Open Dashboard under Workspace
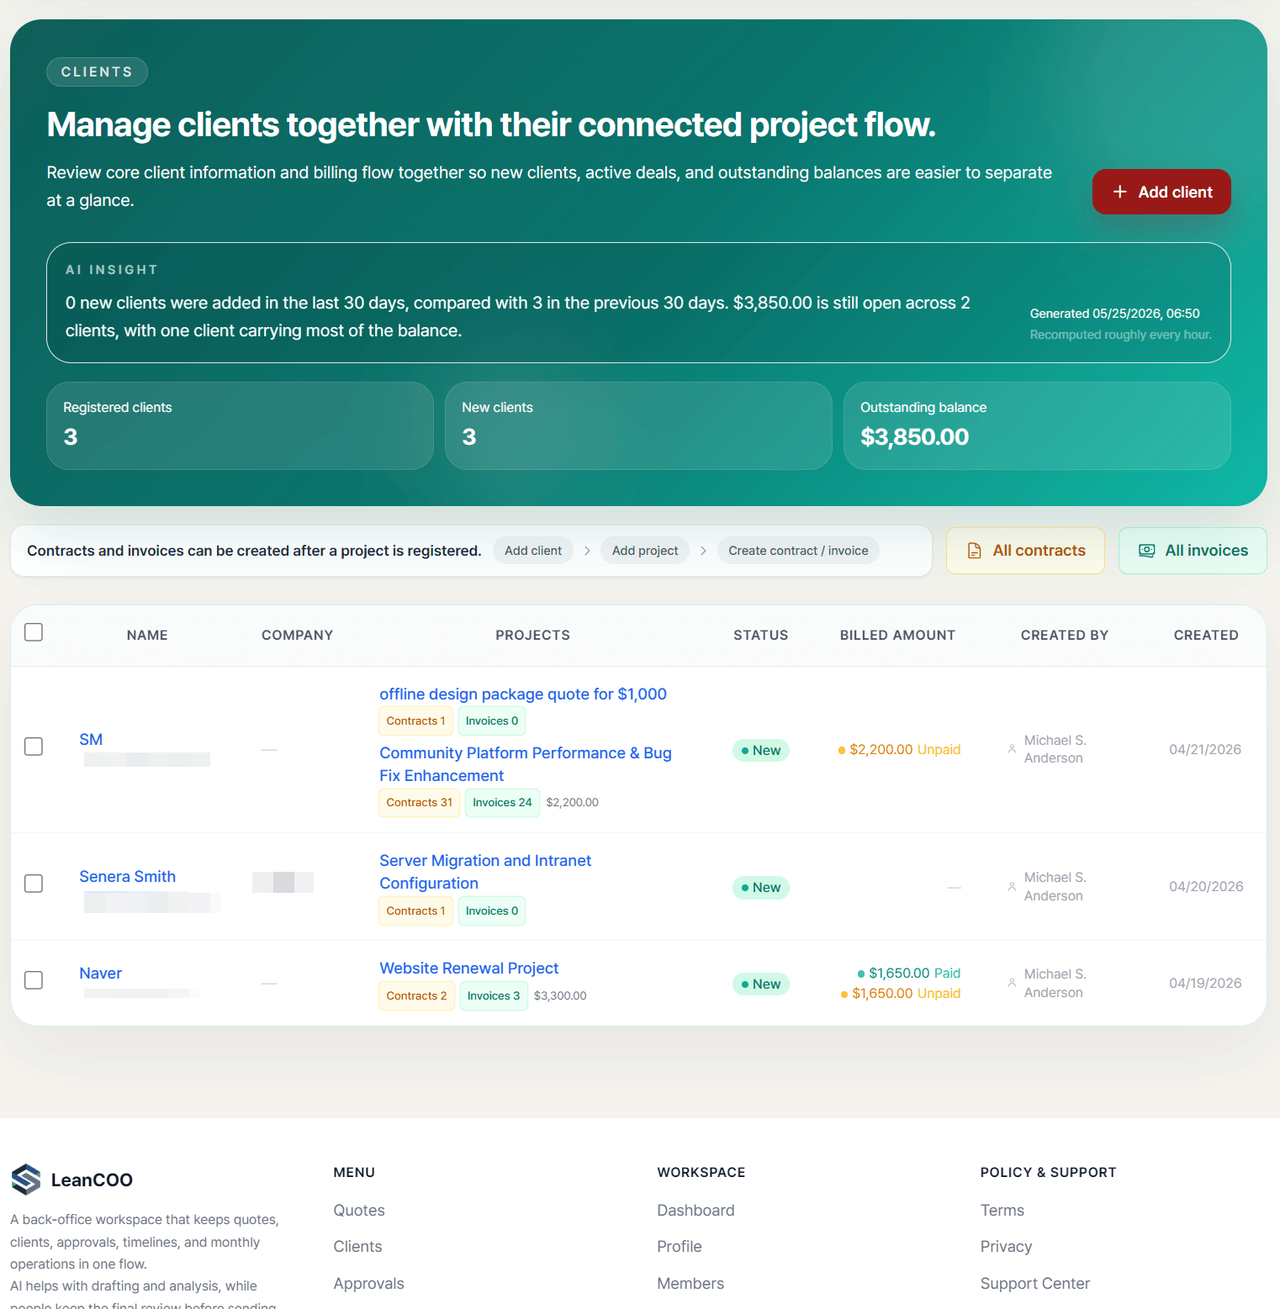 click(696, 1210)
